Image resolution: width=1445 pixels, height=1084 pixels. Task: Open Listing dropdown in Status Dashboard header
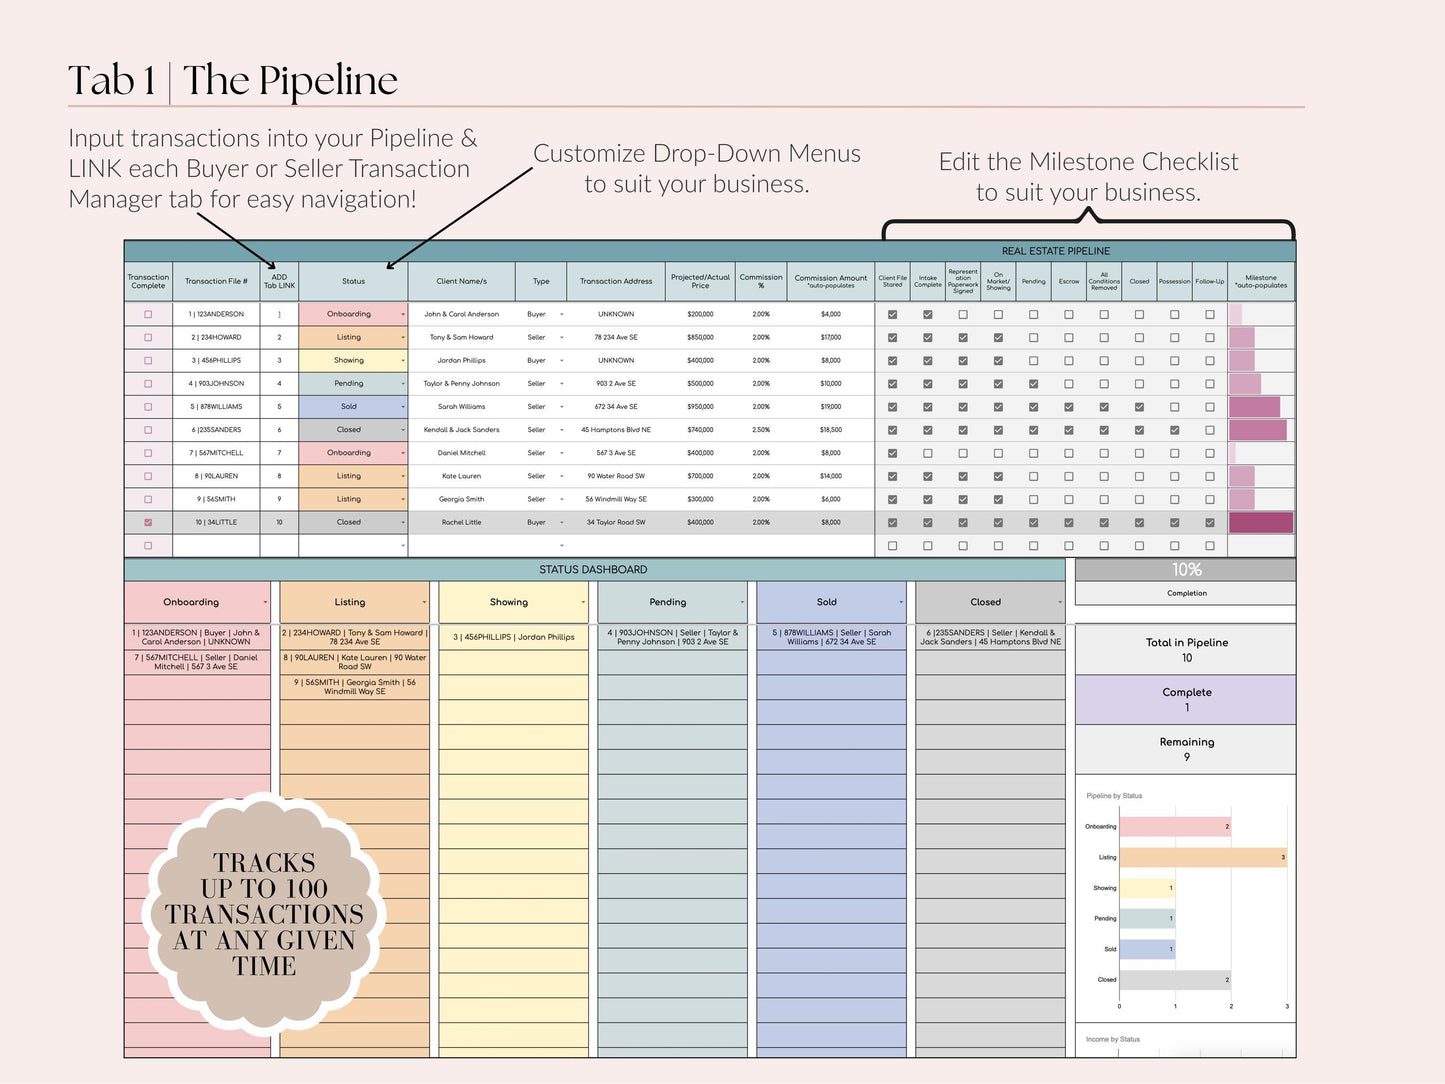(424, 602)
